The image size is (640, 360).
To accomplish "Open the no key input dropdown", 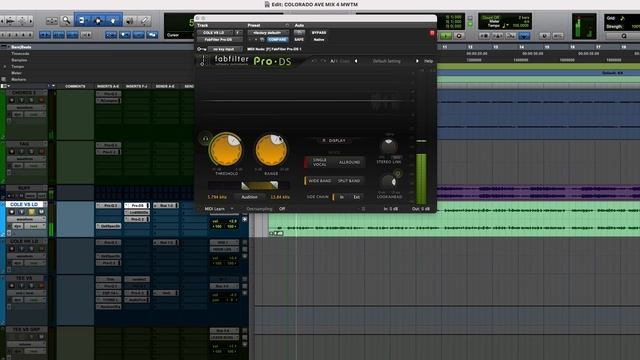I will 225,49.
